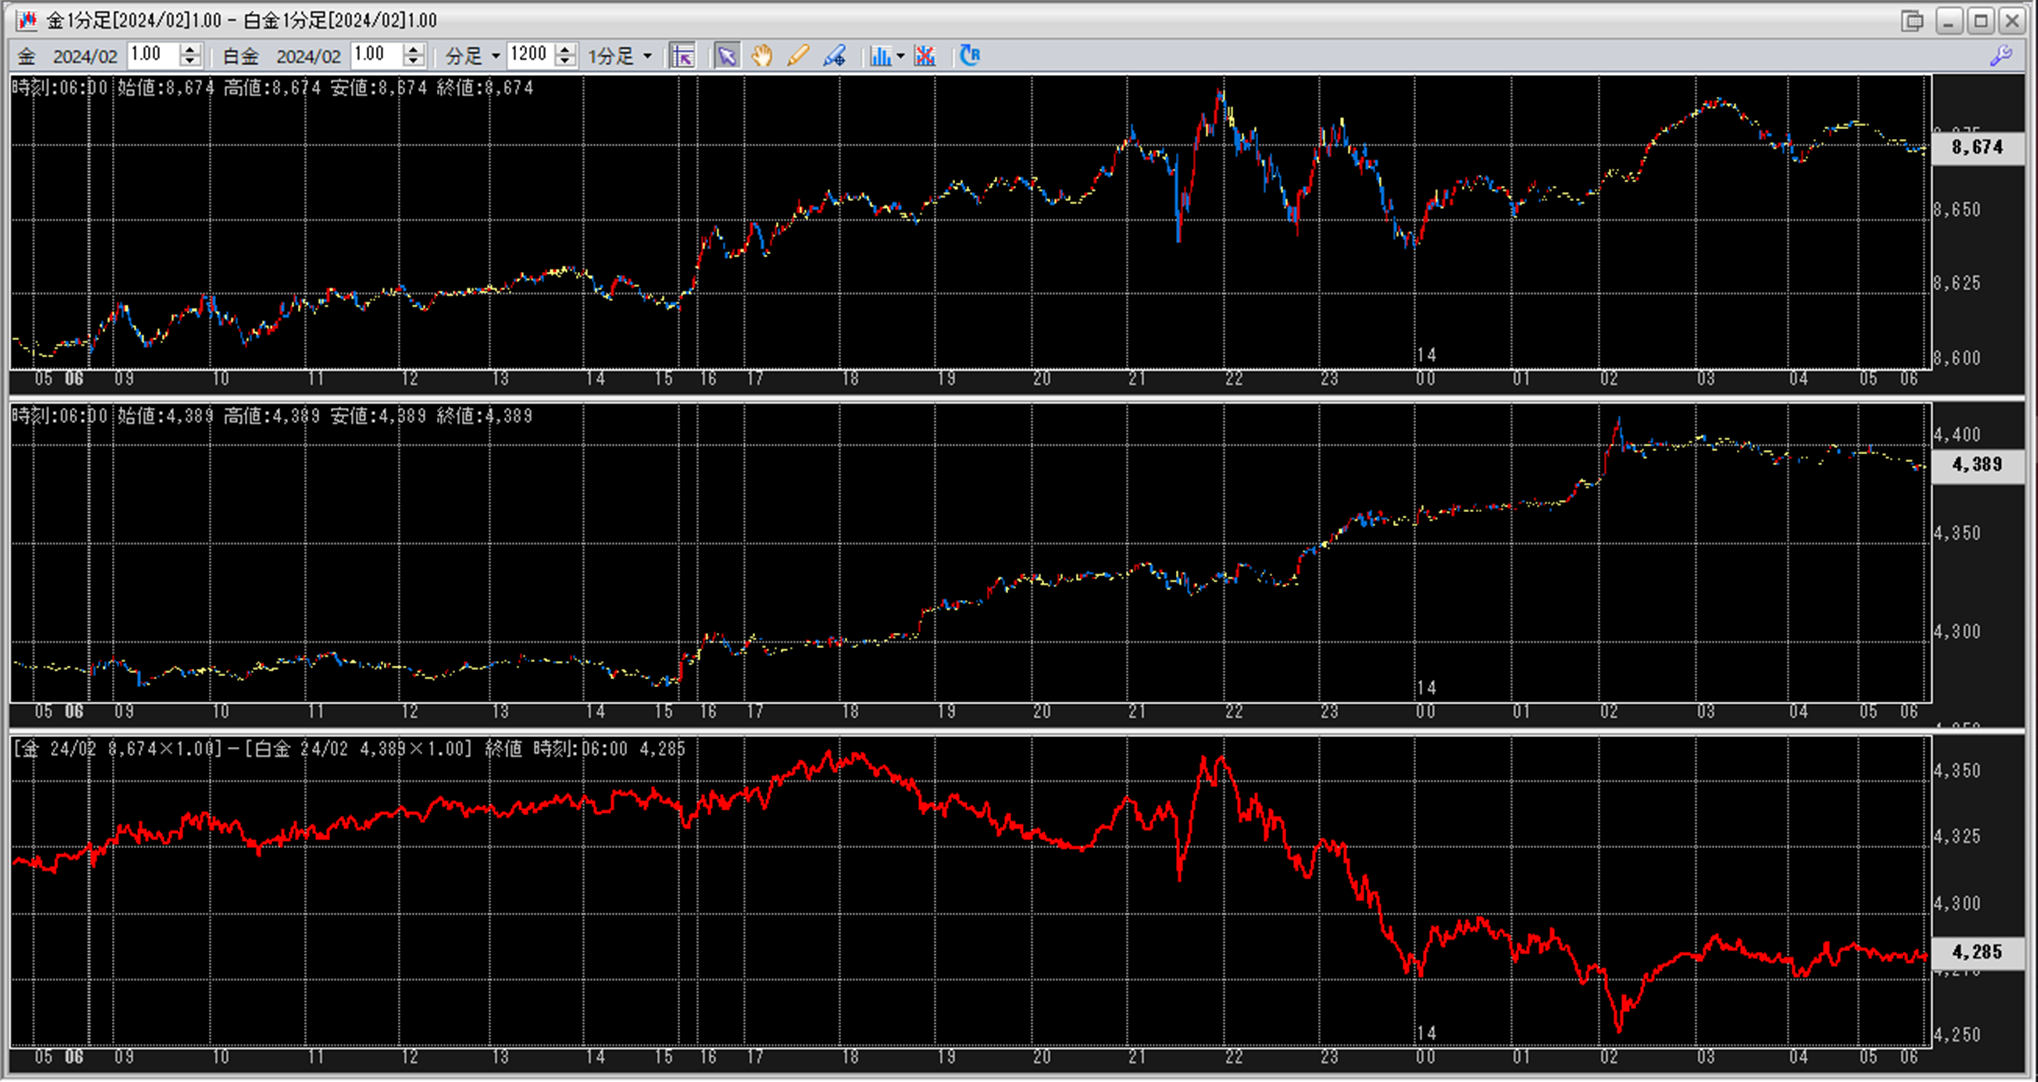The height and width of the screenshot is (1082, 2038).
Task: Click the detach window icon in title bar
Action: coord(1912,20)
